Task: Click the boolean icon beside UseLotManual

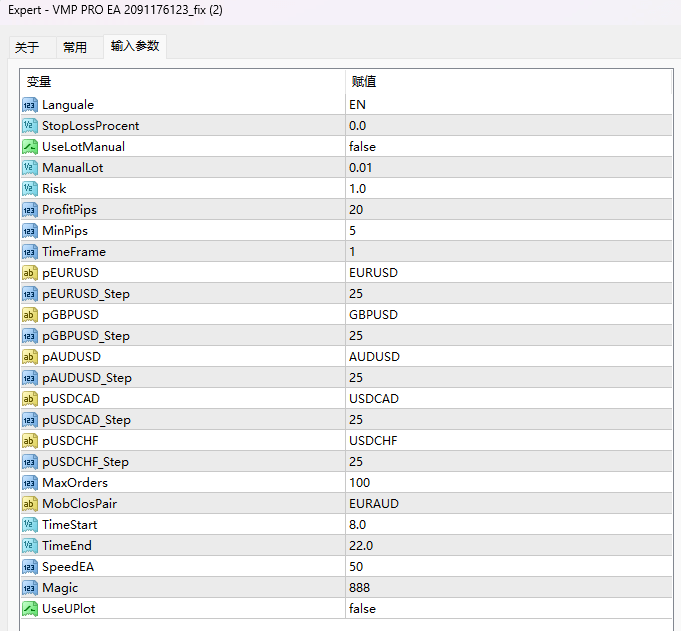Action: point(30,147)
